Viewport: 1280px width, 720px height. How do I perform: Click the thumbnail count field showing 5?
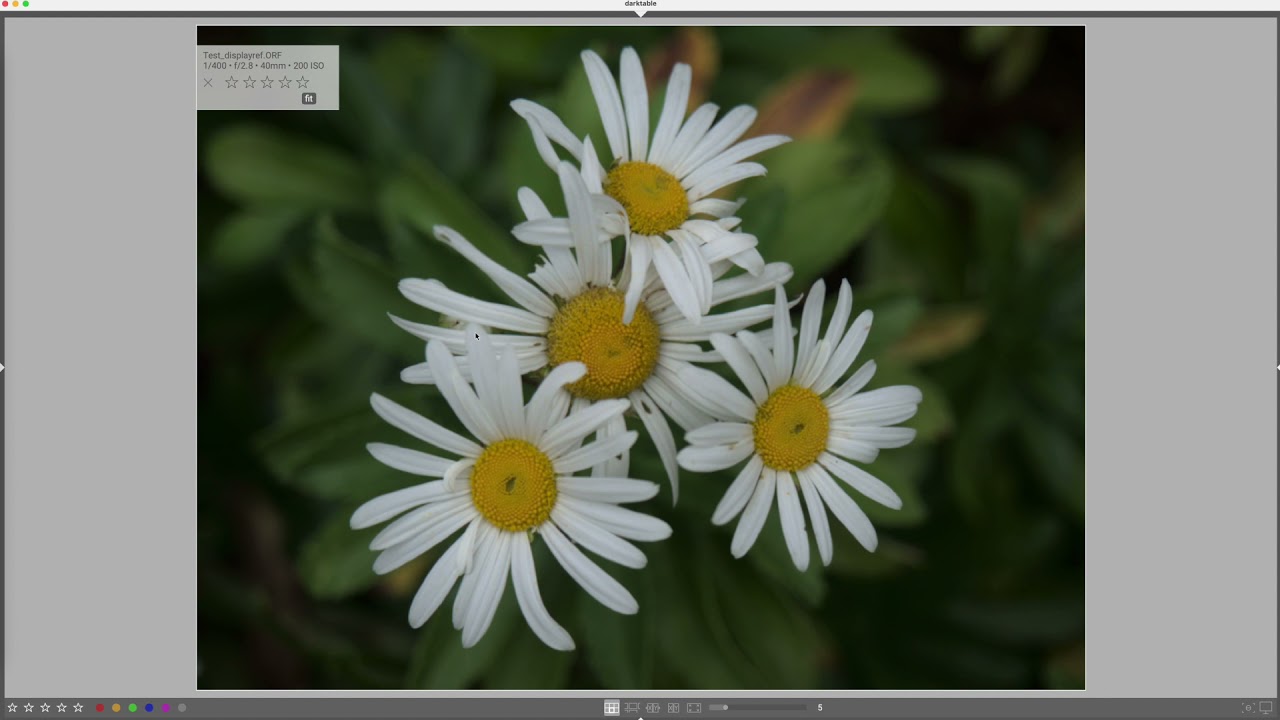coord(820,708)
